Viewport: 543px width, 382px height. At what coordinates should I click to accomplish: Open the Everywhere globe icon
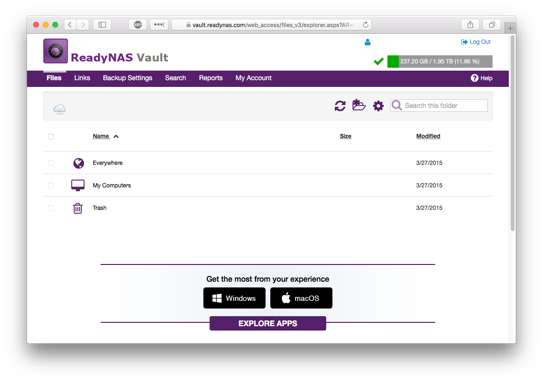(79, 163)
